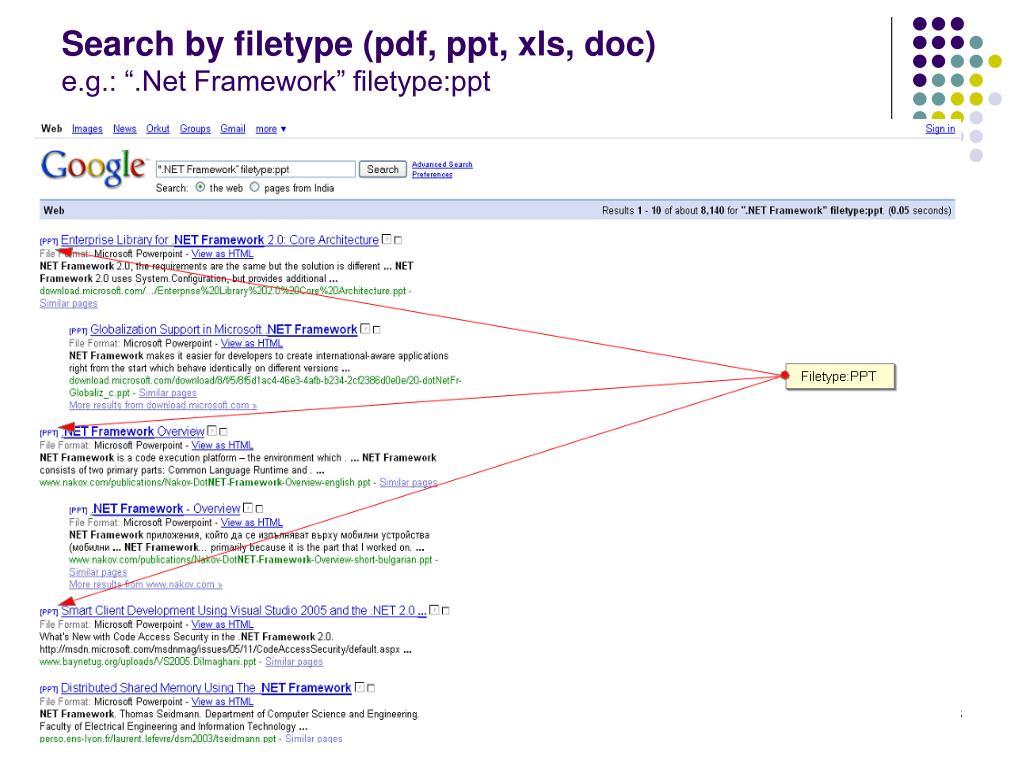1024x768 pixels.
Task: Select the Web tab in the top navigation
Action: tap(52, 129)
